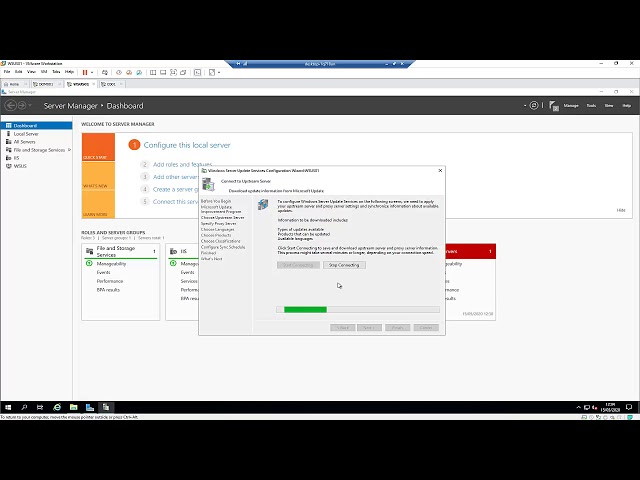
Task: Click the Choose Languages wizard step
Action: (x=218, y=229)
